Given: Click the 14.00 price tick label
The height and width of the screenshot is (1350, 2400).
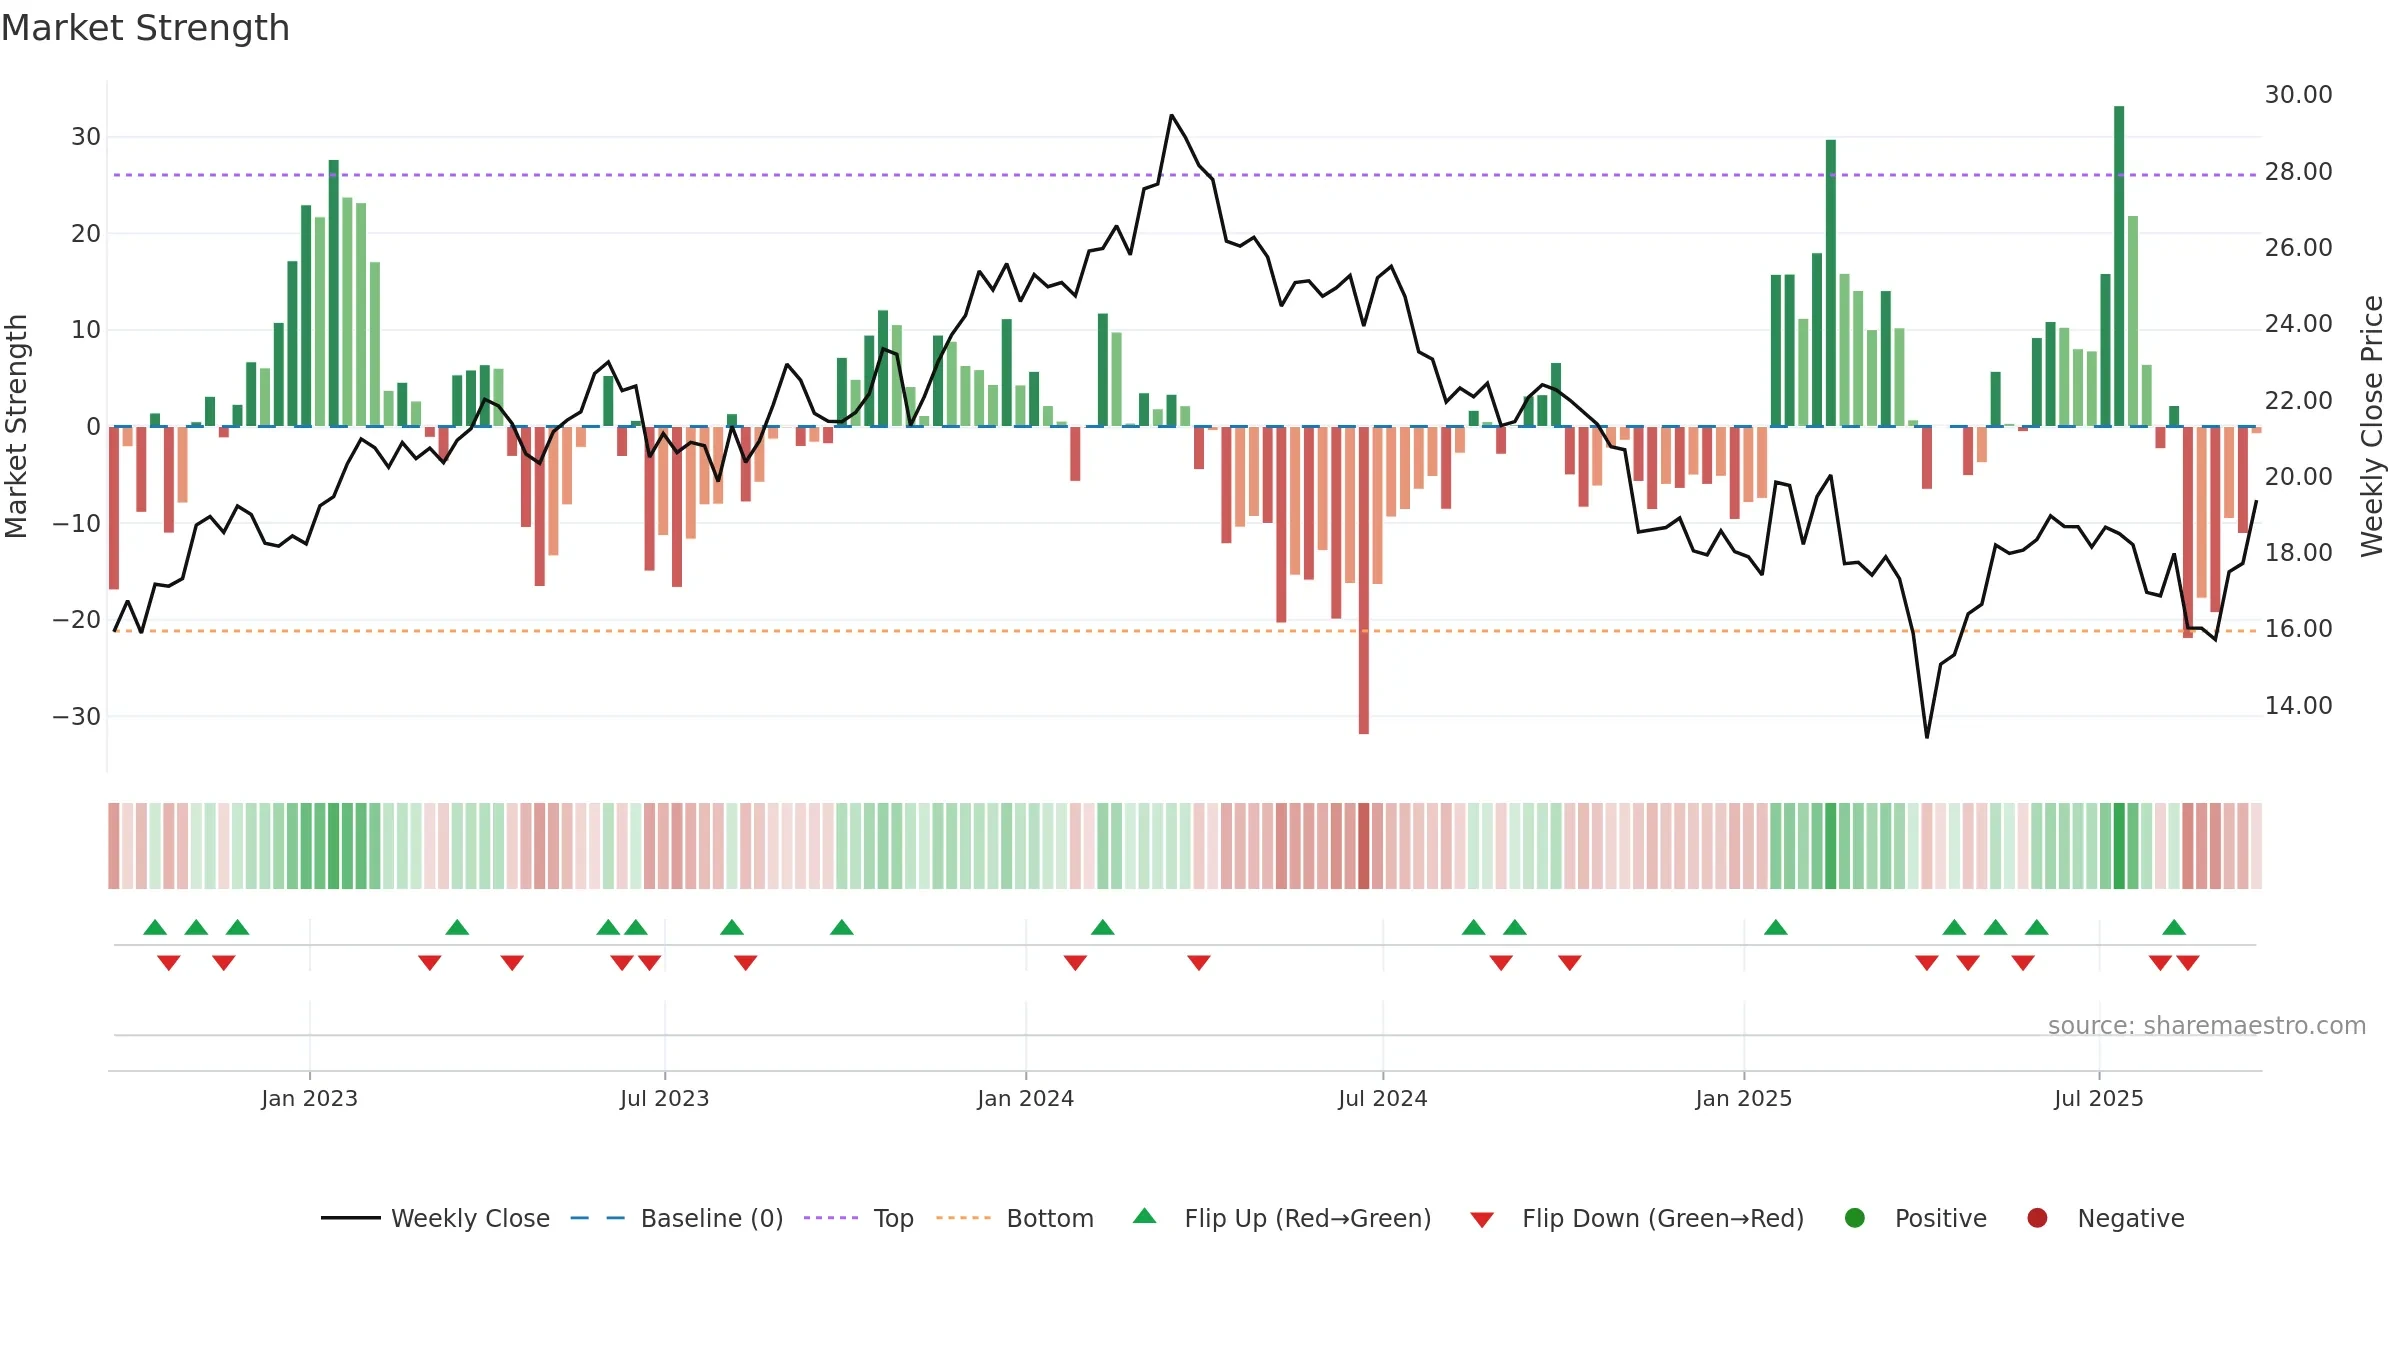Looking at the screenshot, I should [x=2298, y=706].
